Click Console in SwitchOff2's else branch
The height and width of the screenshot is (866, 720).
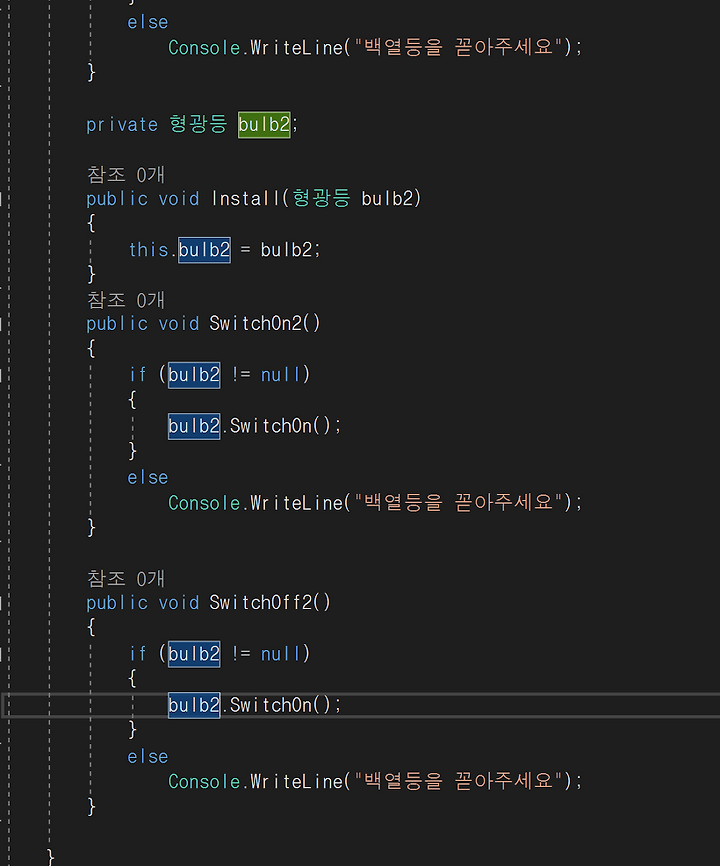204,781
